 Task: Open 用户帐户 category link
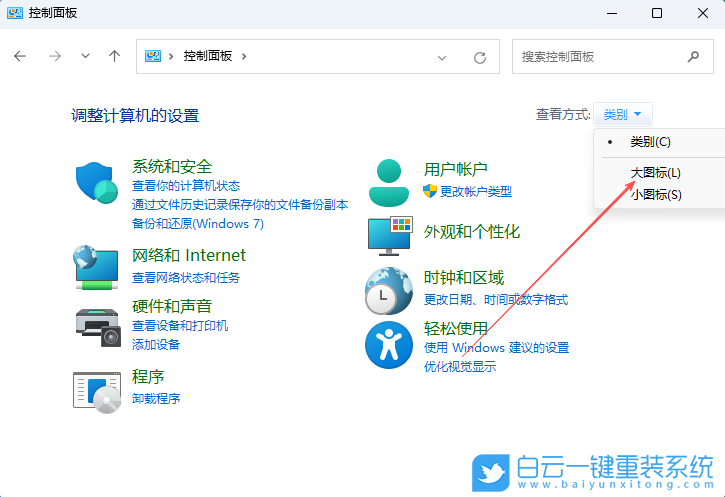[x=455, y=169]
